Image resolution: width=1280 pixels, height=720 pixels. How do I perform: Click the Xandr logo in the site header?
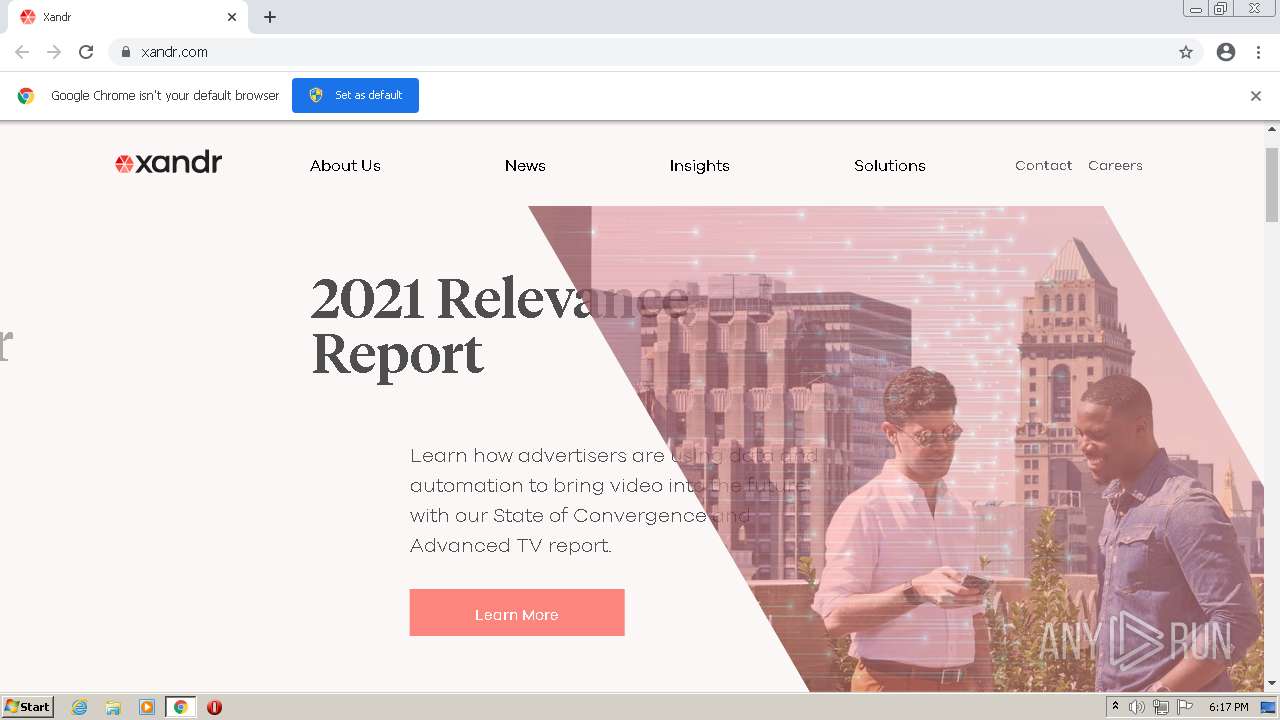click(168, 163)
